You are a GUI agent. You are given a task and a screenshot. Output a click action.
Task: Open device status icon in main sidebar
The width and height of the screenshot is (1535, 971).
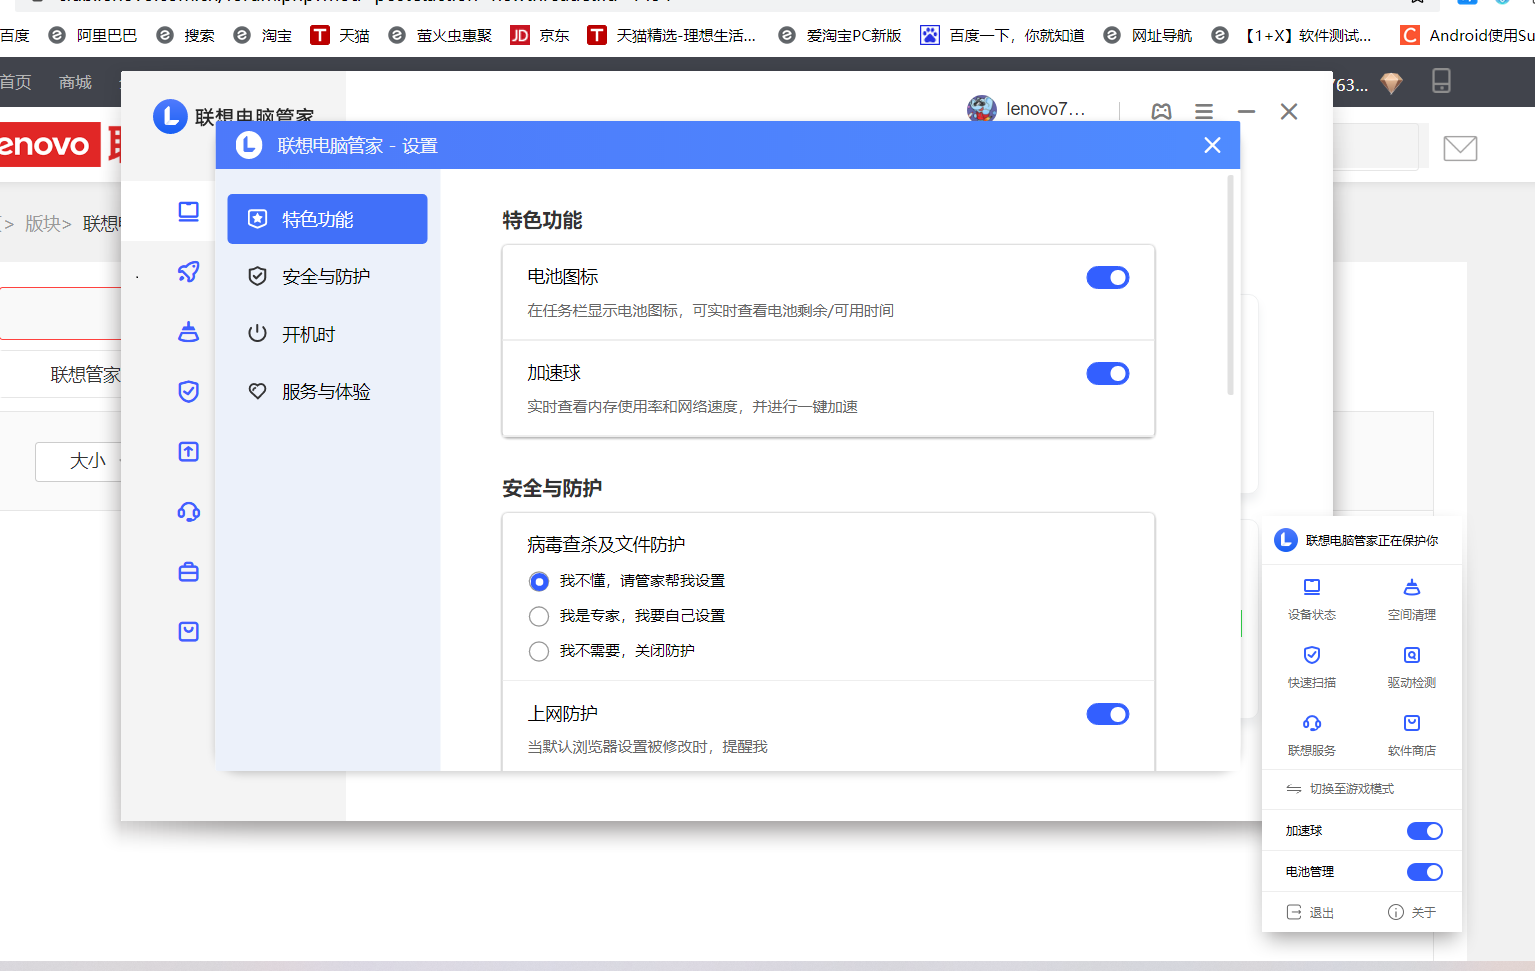click(188, 211)
